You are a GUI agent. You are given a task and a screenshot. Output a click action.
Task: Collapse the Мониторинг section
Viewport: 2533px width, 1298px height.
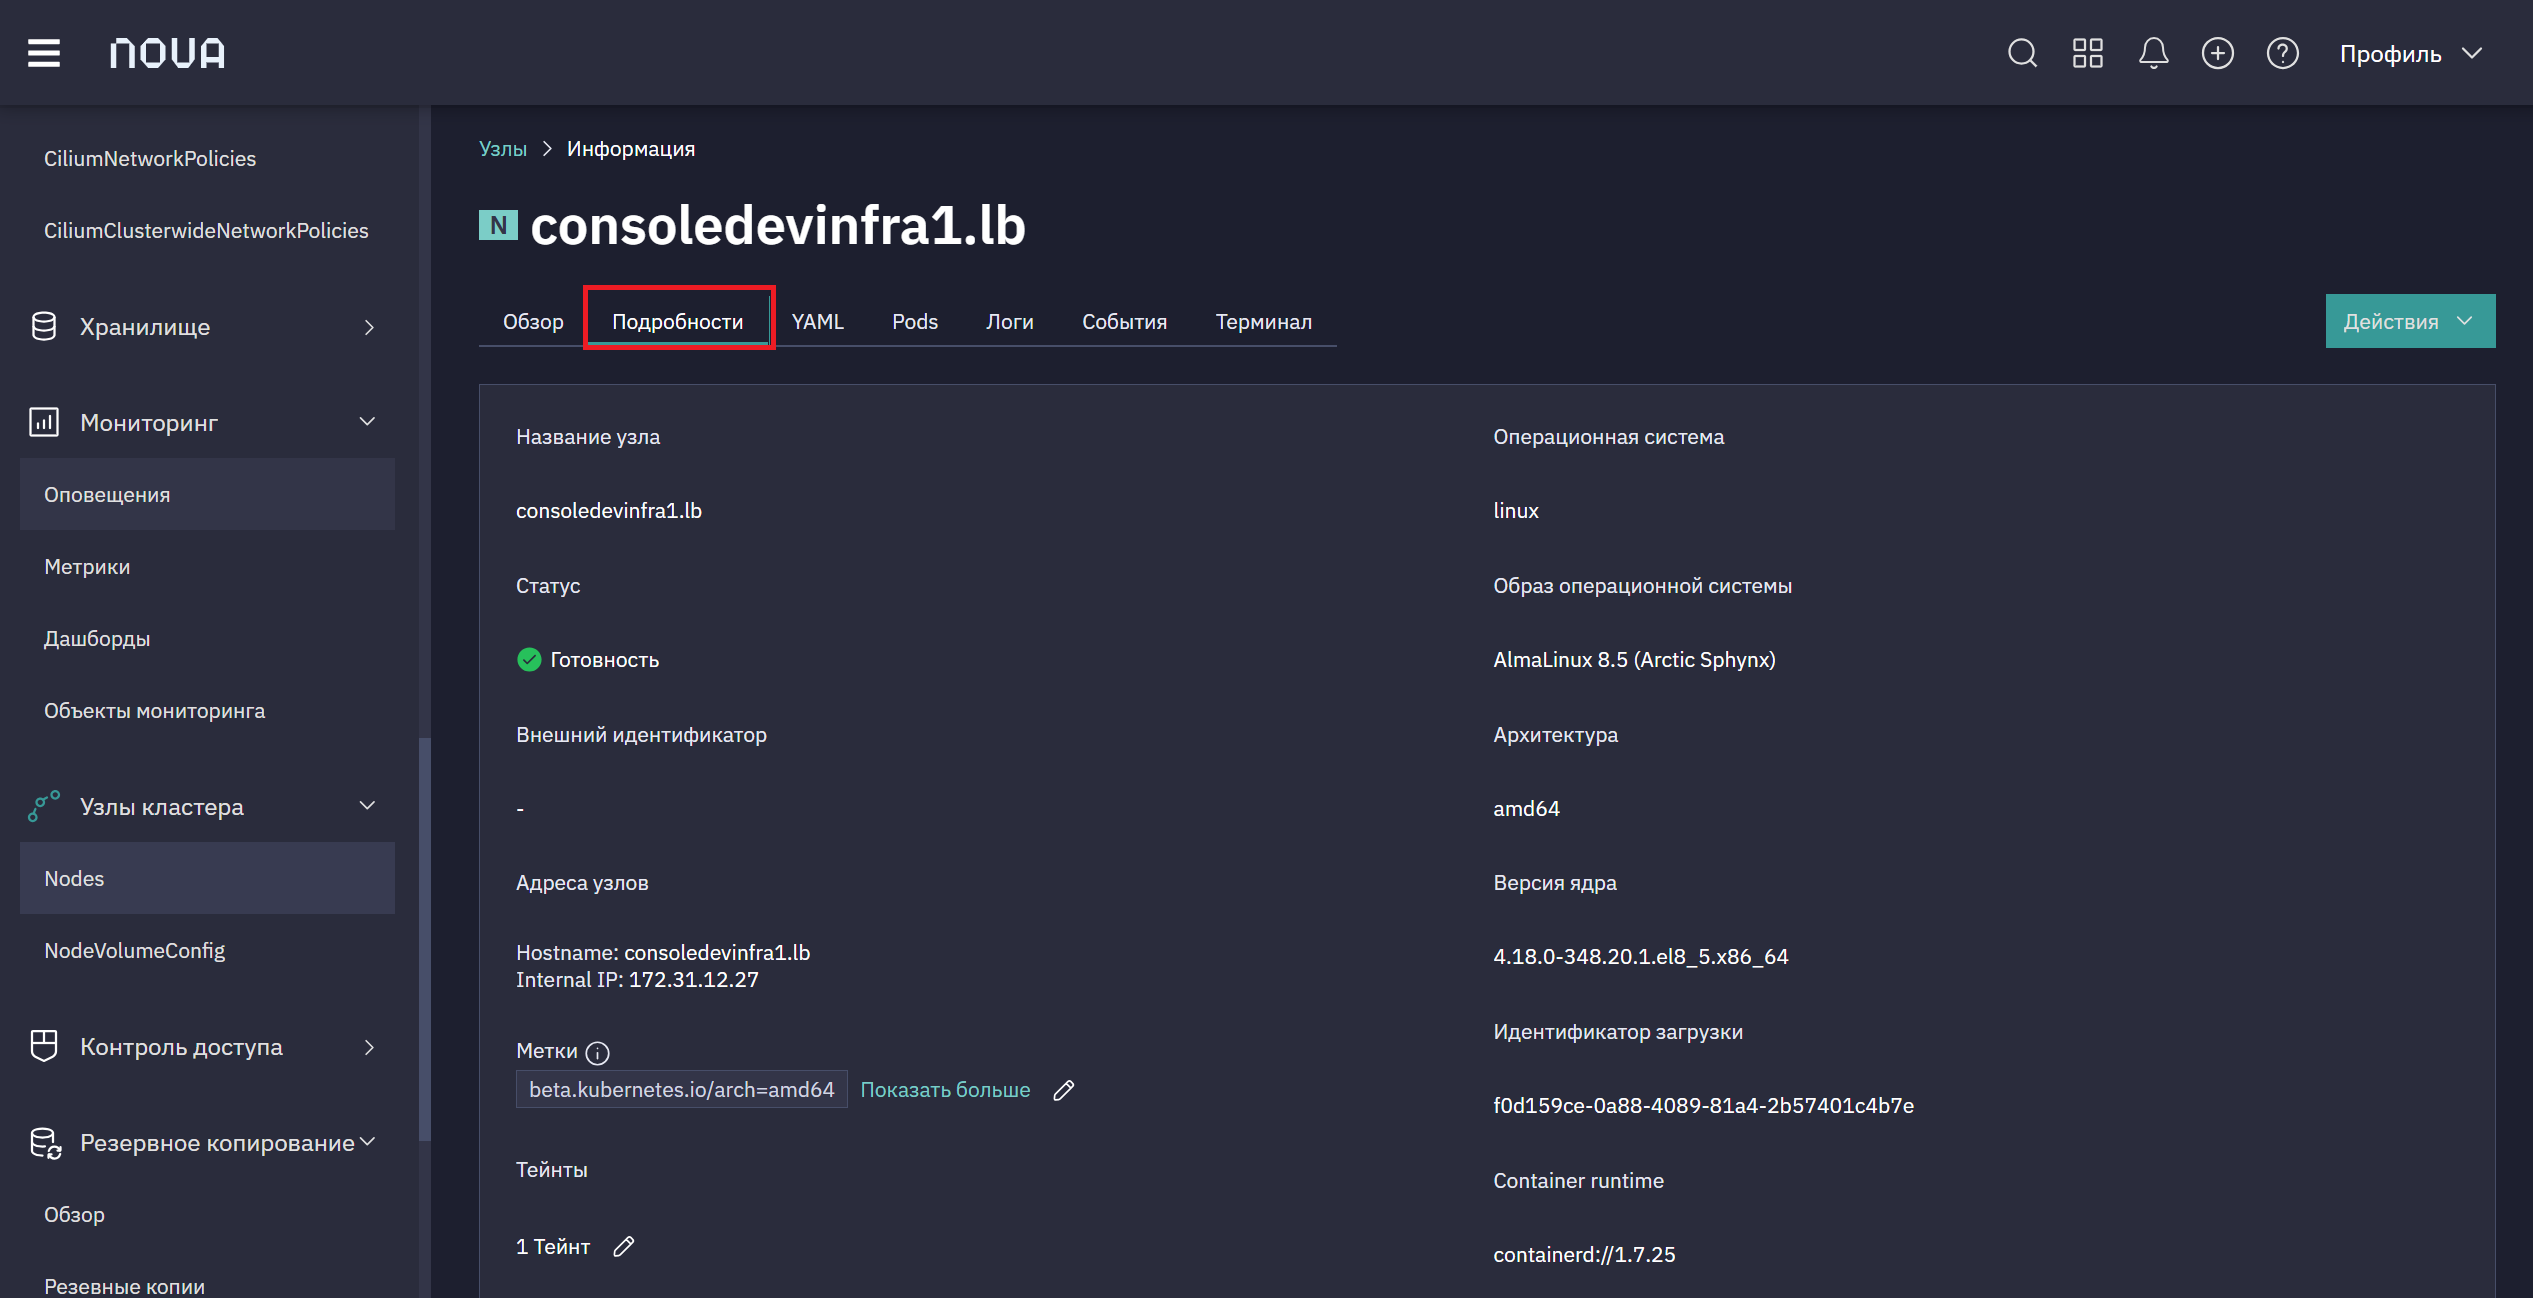pyautogui.click(x=207, y=422)
